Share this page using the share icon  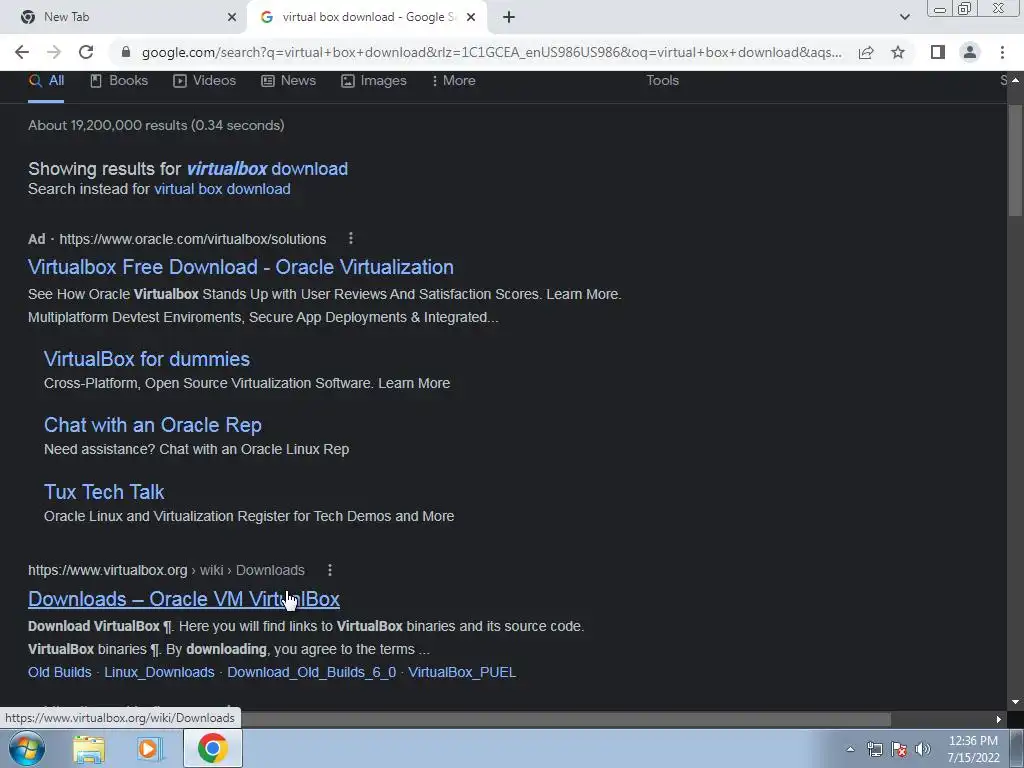866,52
